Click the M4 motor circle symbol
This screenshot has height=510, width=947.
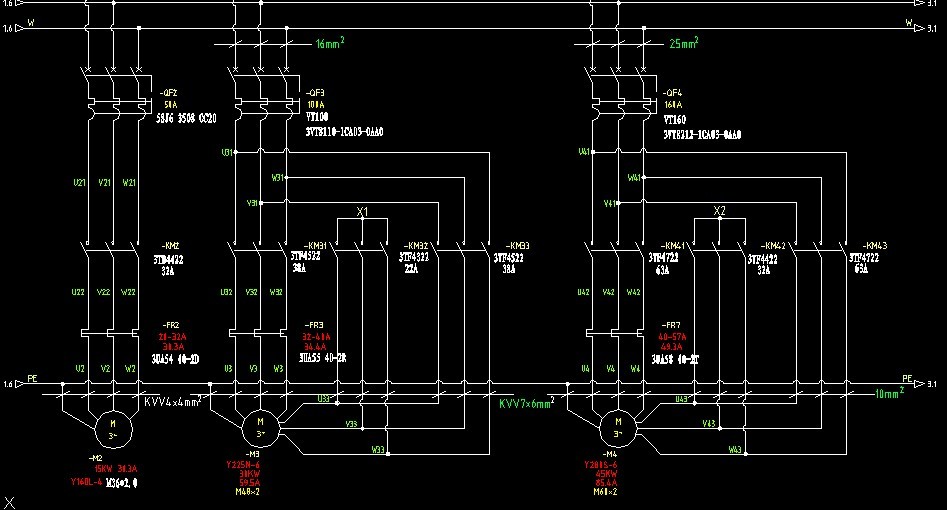(x=617, y=427)
